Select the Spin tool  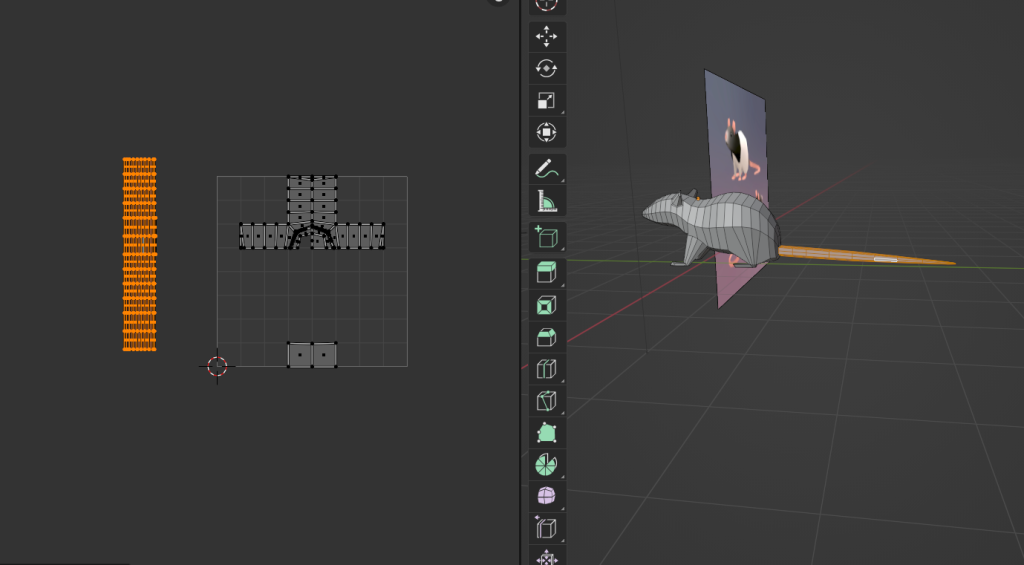547,464
